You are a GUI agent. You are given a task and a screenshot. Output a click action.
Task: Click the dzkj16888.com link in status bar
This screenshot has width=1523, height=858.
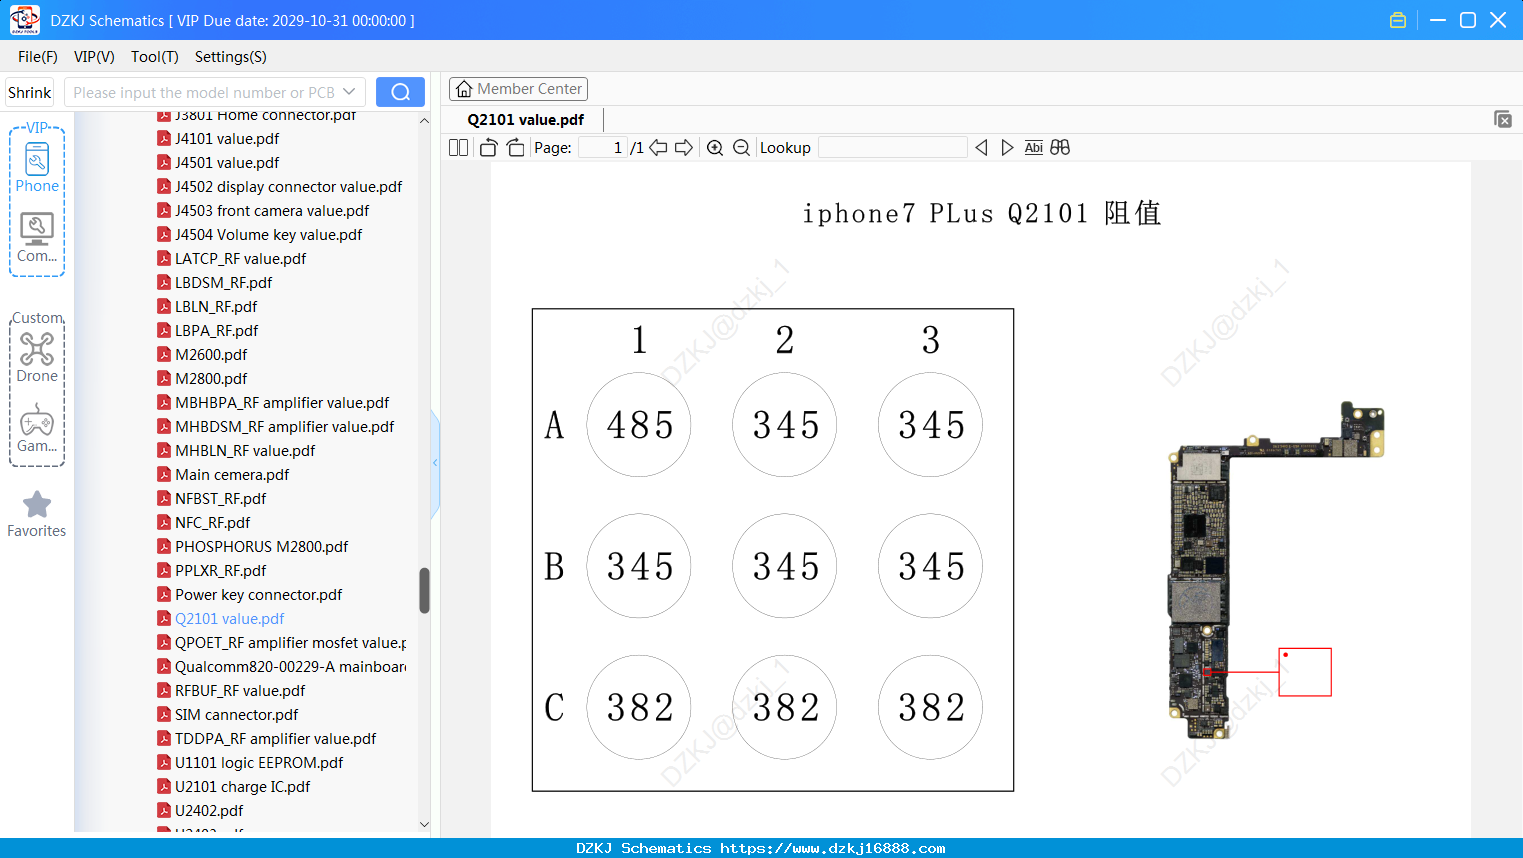click(833, 848)
